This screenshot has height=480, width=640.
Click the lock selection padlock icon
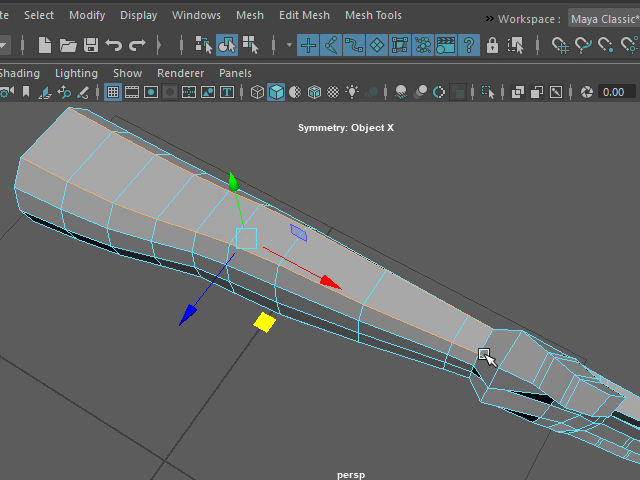pyautogui.click(x=492, y=45)
